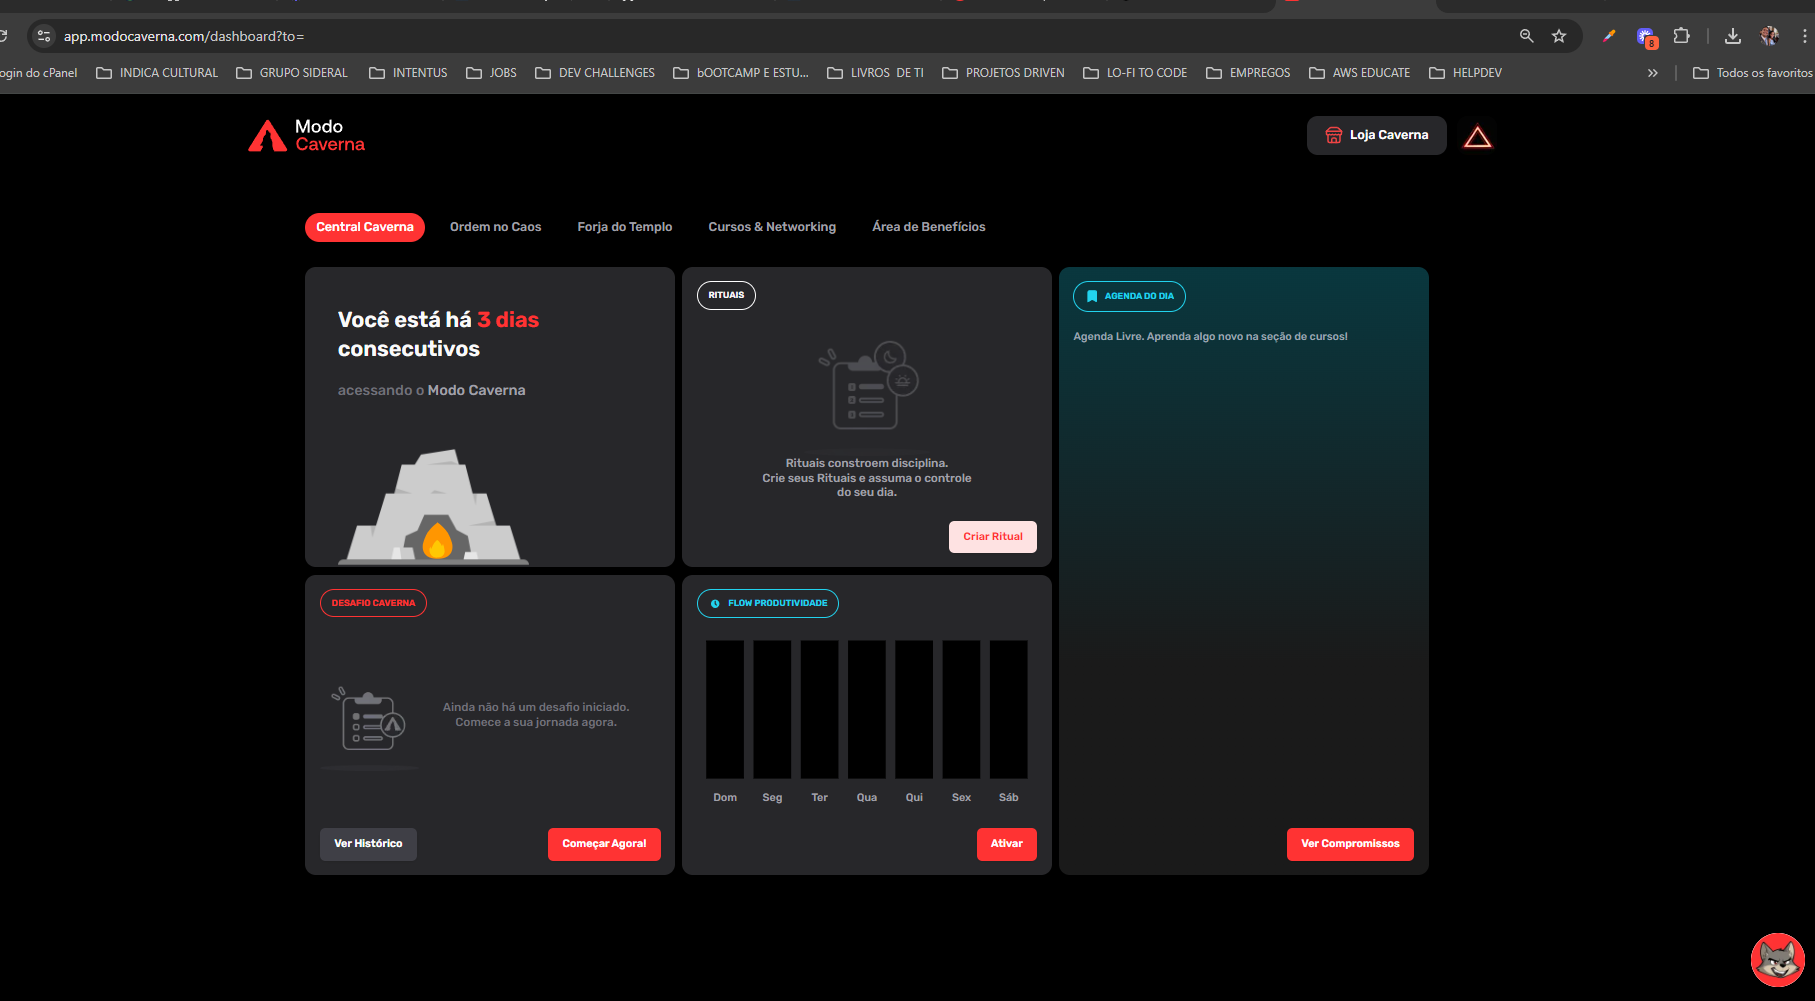The height and width of the screenshot is (1001, 1815).
Task: Select the Área de Benefícios tab
Action: (928, 227)
